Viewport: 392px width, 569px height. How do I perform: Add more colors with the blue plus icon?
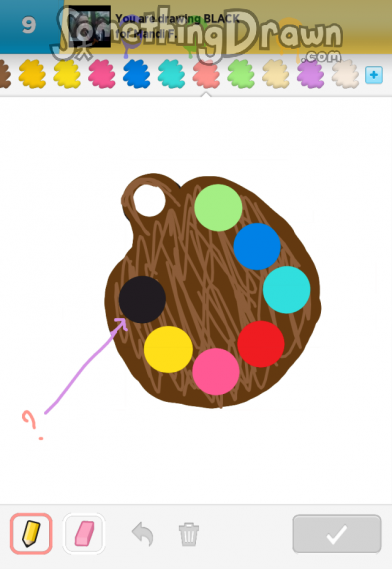tap(374, 75)
